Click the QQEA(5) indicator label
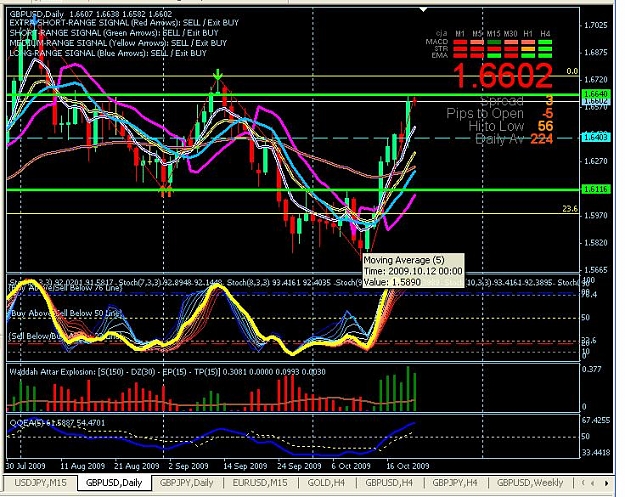Image resolution: width=625 pixels, height=497 pixels. pos(57,422)
